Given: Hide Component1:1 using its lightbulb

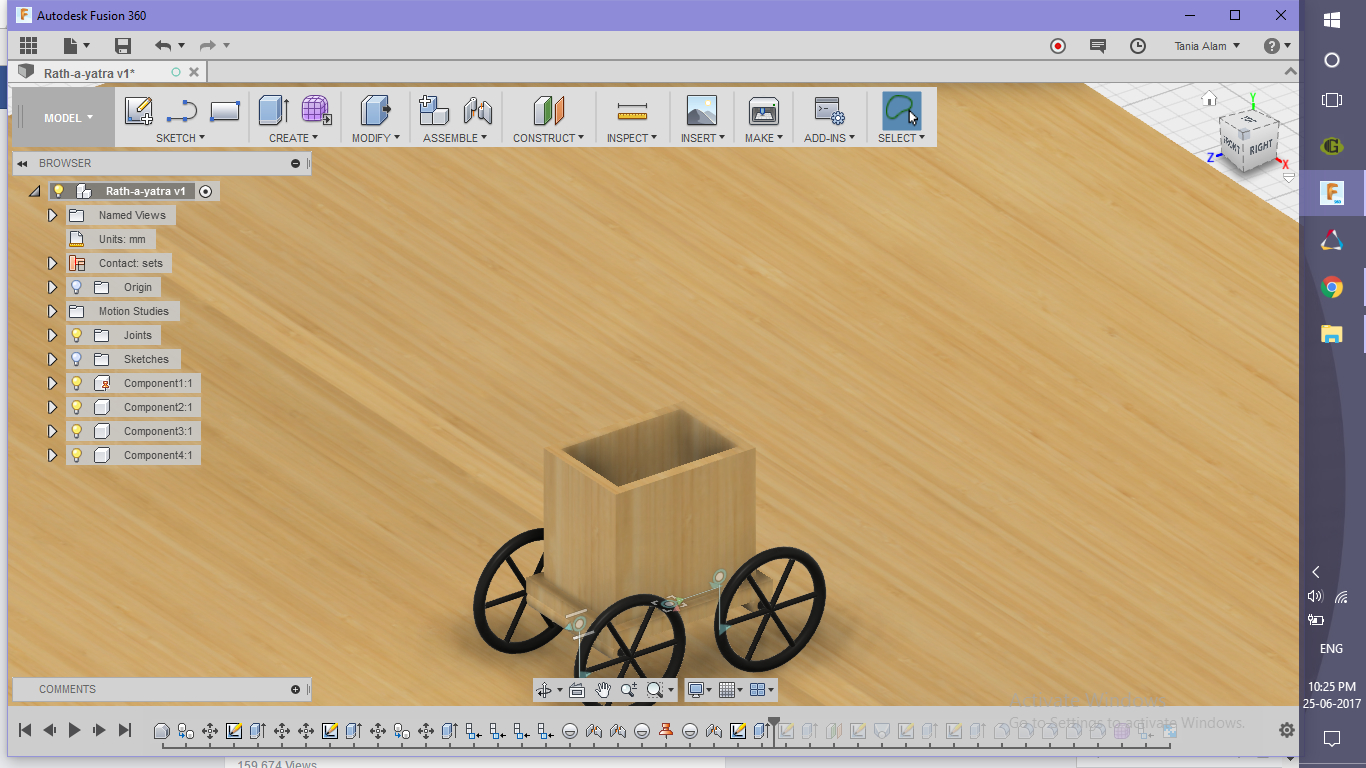Looking at the screenshot, I should 76,383.
